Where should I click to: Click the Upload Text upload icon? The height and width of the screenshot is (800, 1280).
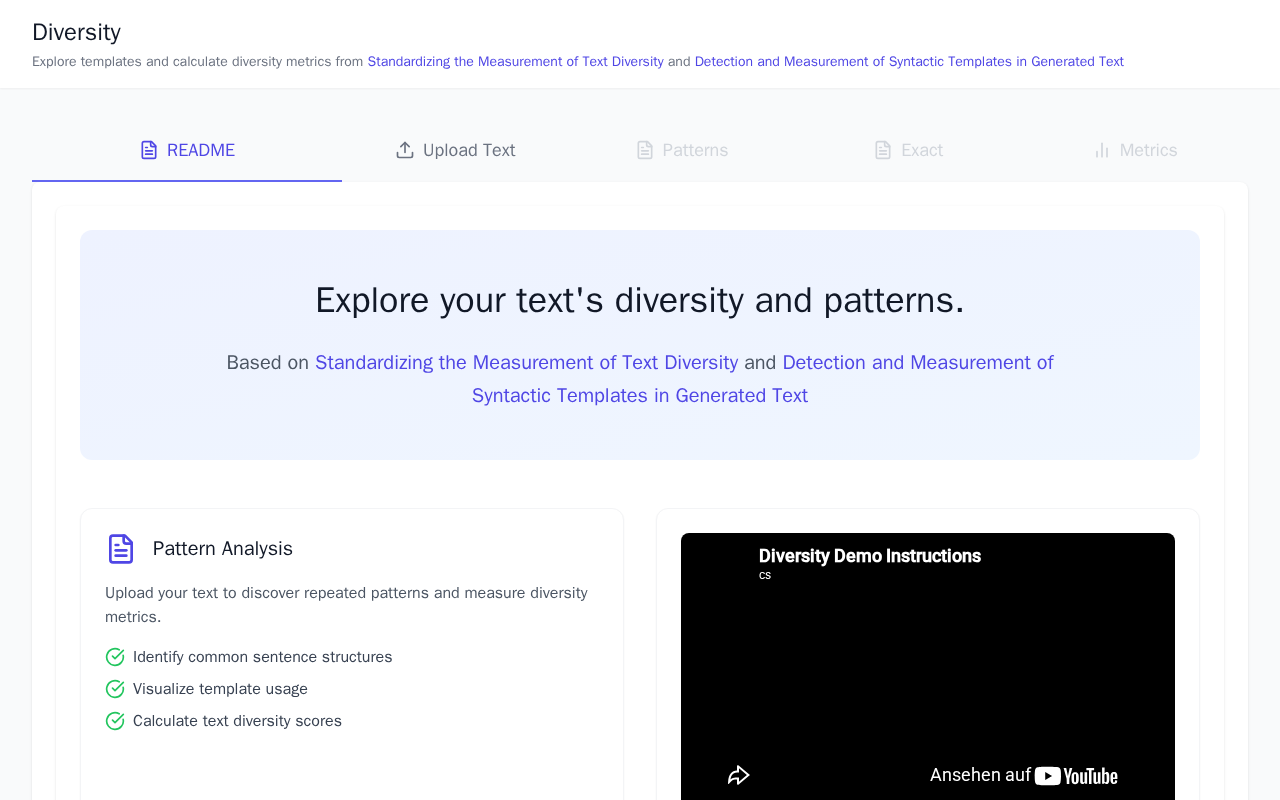405,150
